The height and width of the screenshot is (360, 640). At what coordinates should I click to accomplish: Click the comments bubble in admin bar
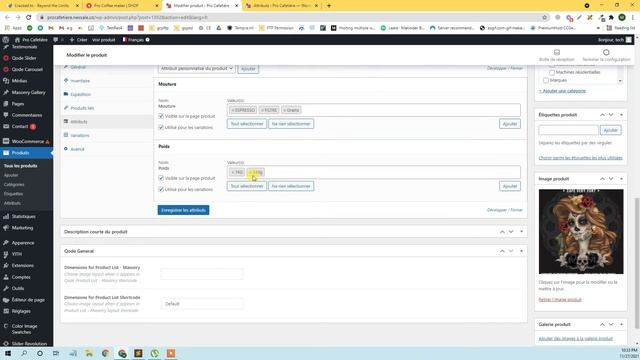pyautogui.click(x=56, y=40)
